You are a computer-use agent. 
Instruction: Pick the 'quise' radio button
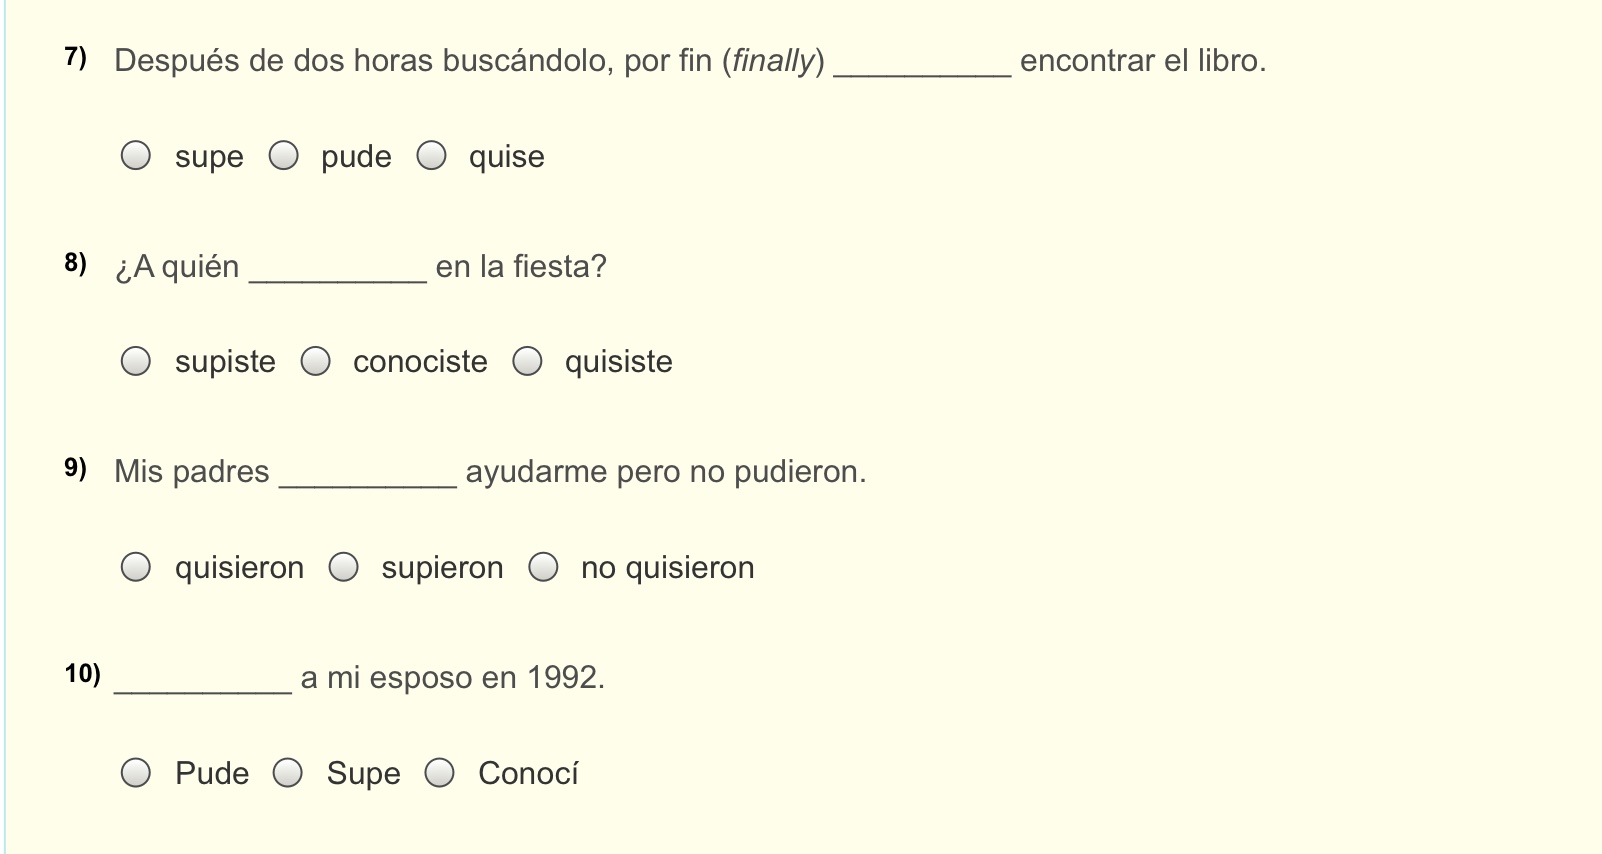click(432, 156)
